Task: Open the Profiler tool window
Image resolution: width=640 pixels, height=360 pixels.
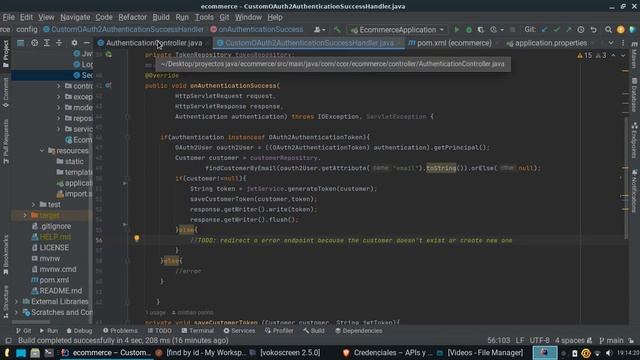Action: (x=279, y=331)
